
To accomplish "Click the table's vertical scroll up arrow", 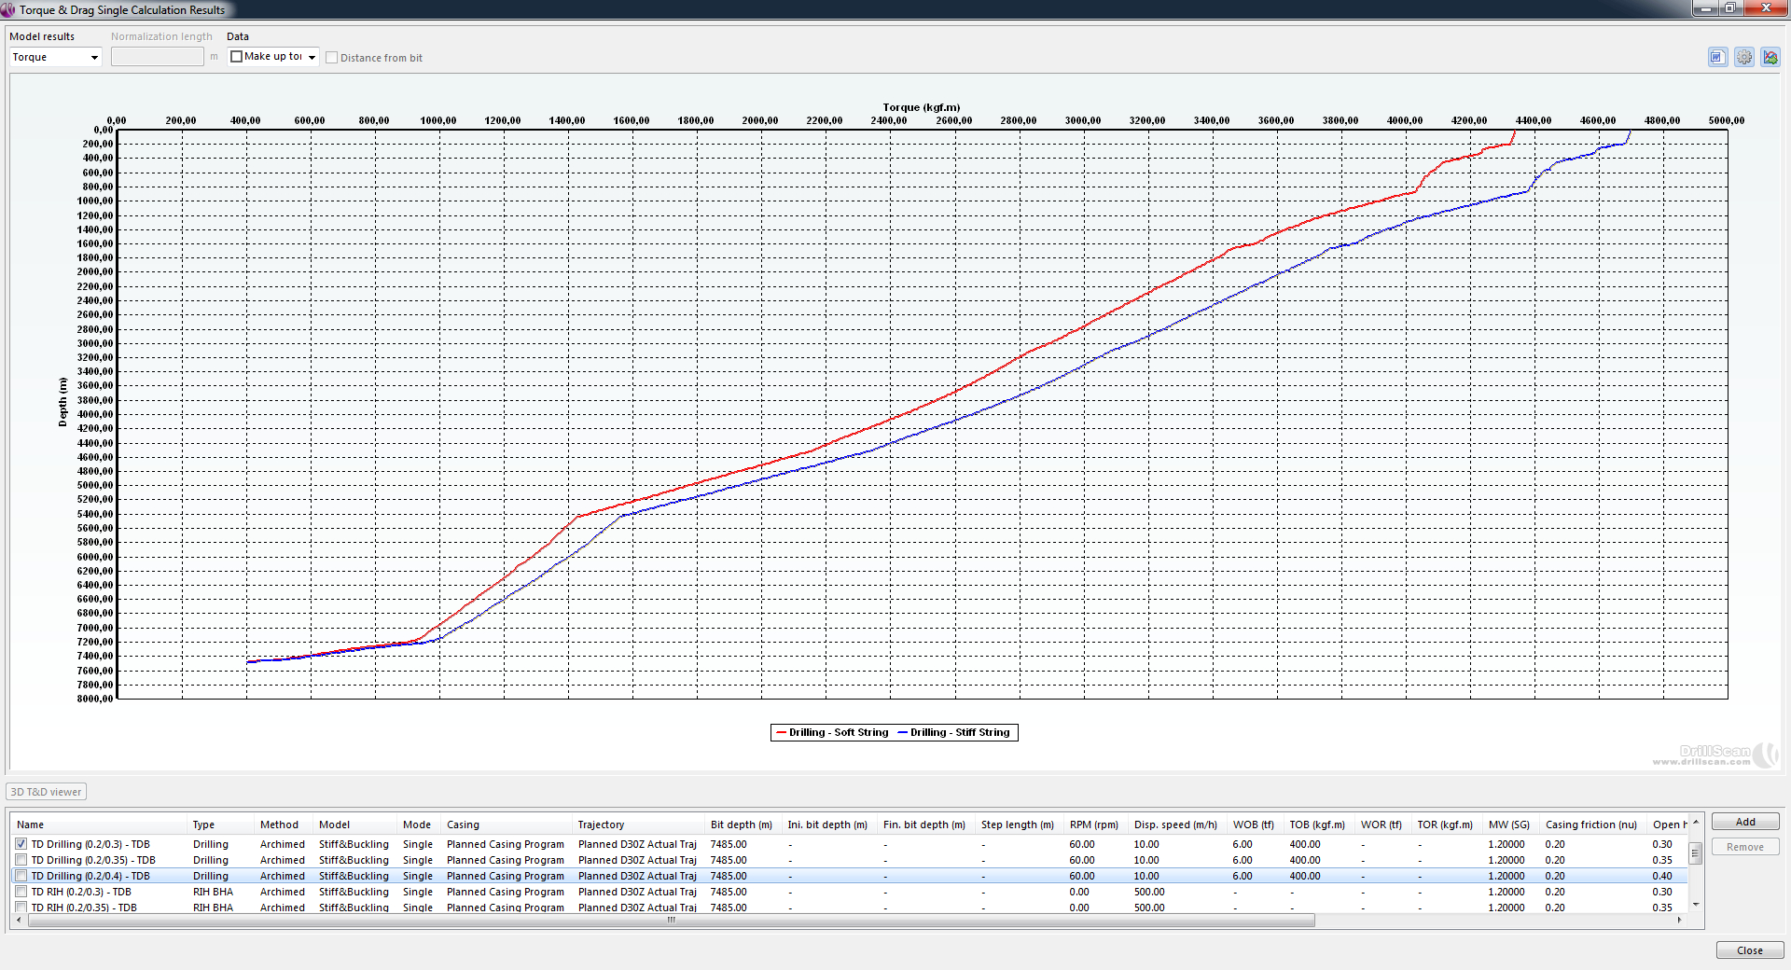I will tap(1695, 822).
